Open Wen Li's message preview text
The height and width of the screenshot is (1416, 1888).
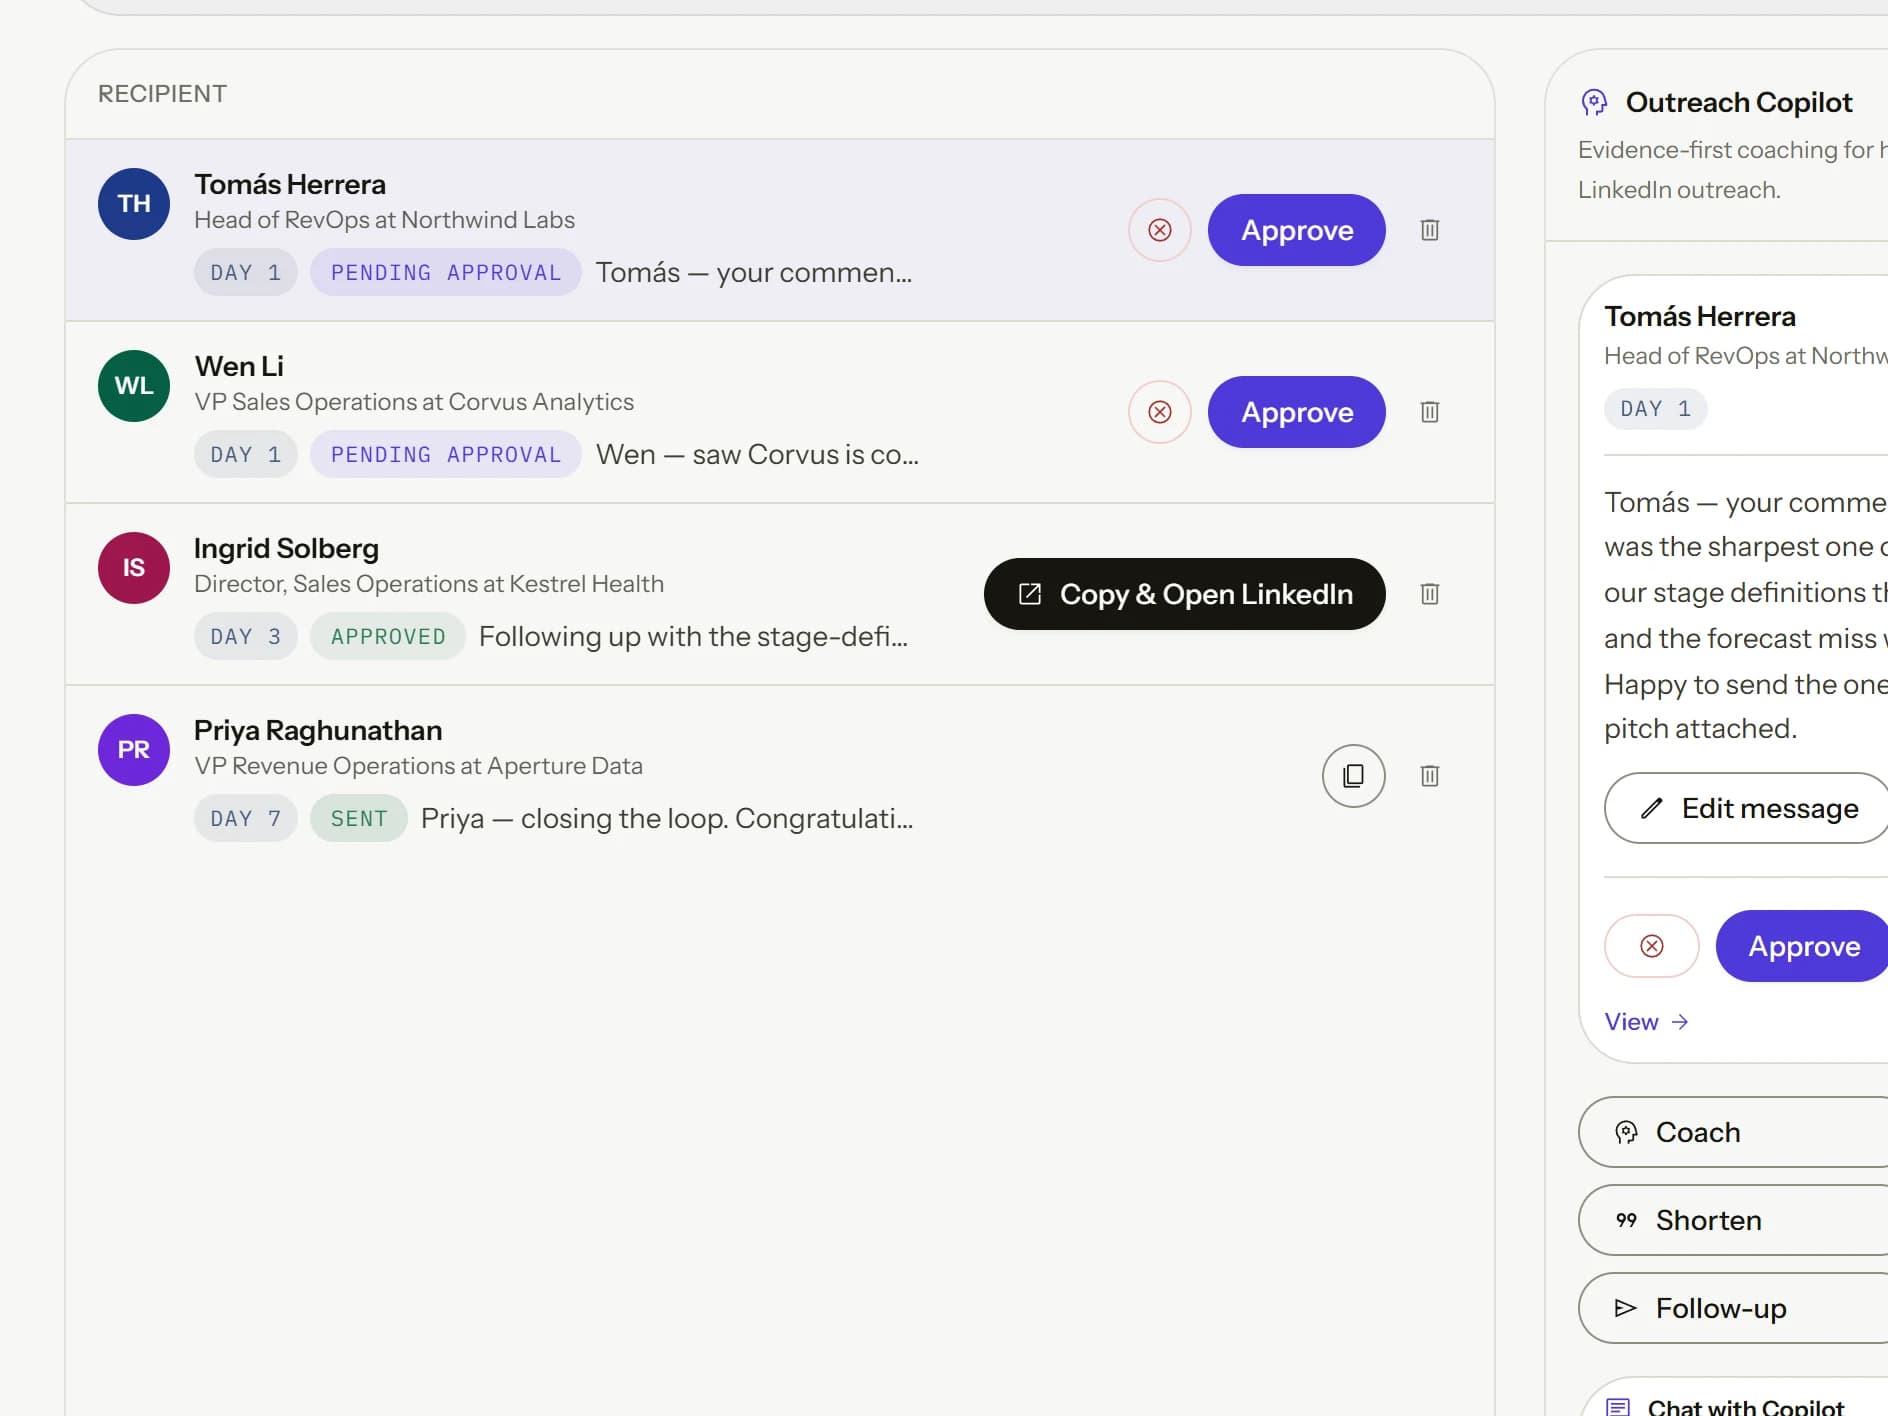(757, 455)
